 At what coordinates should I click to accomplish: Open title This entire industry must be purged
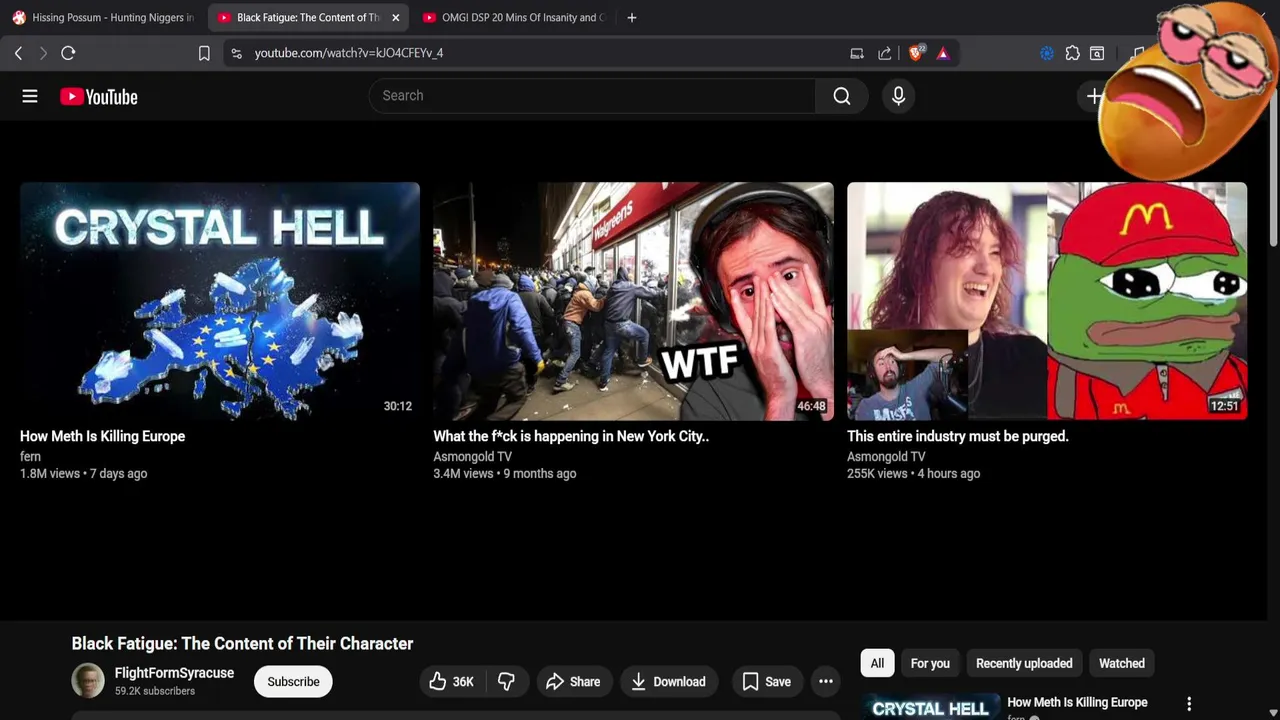click(958, 436)
